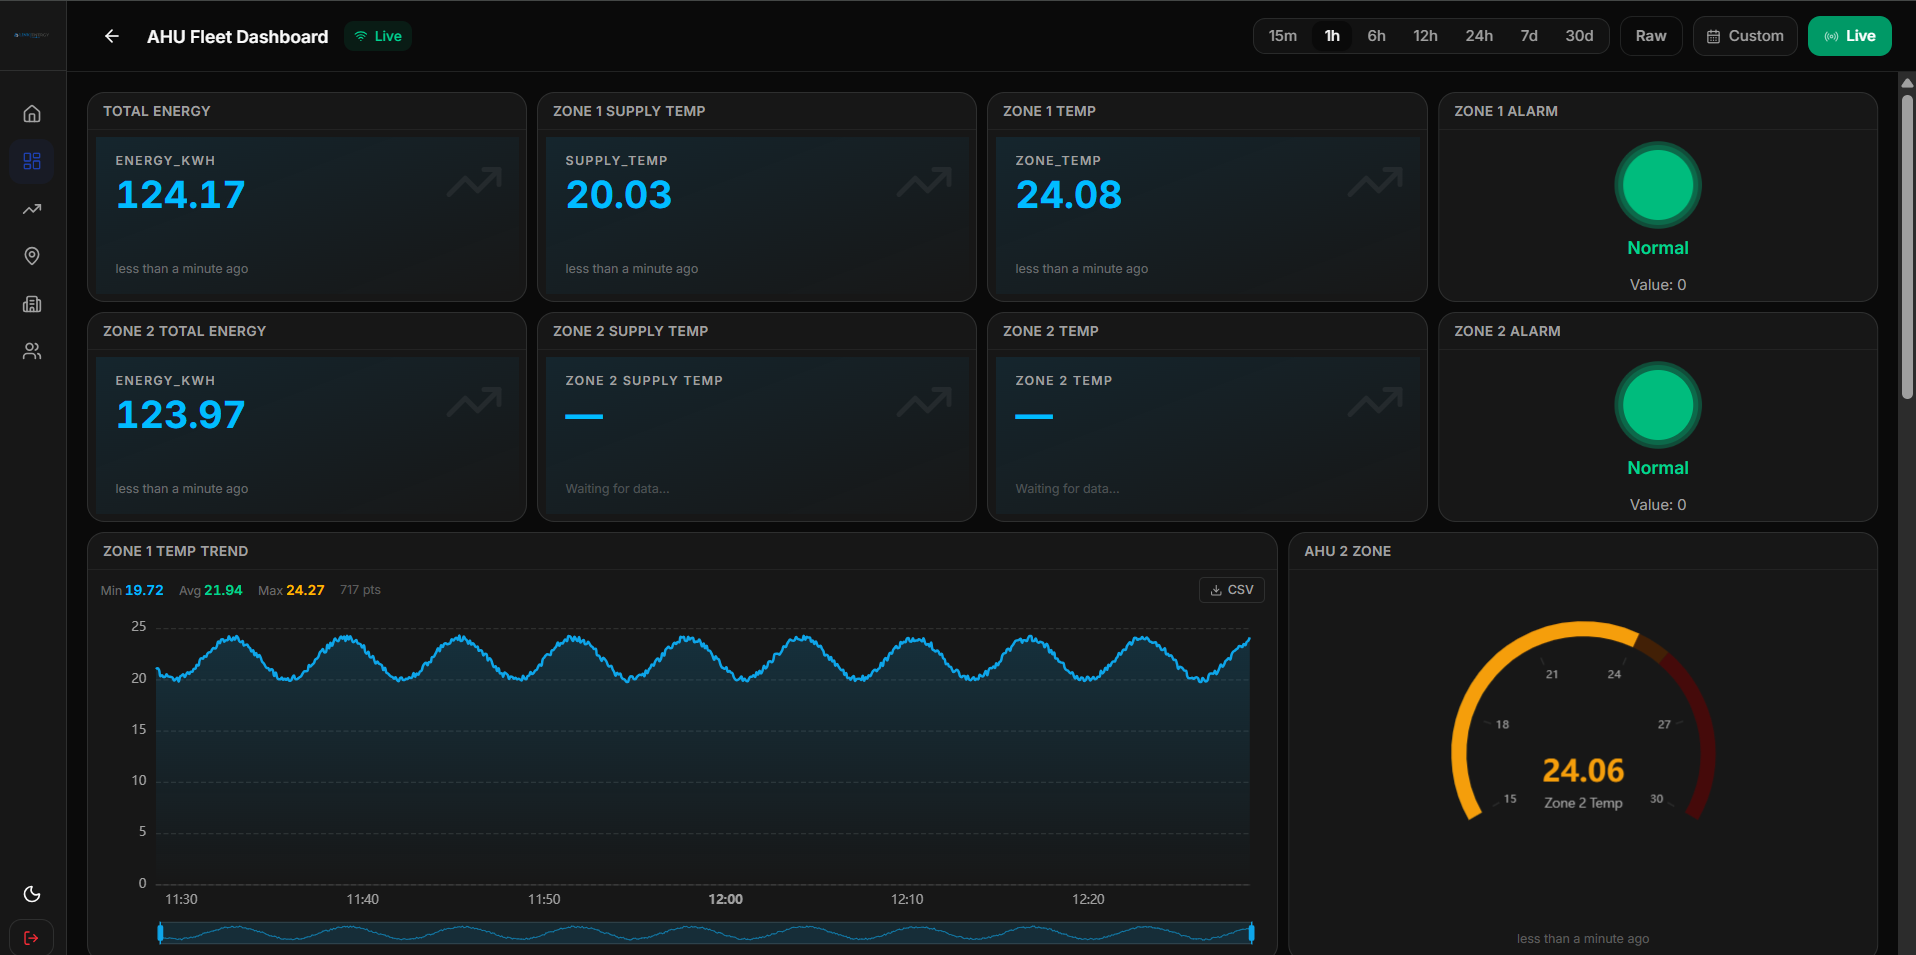This screenshot has height=955, width=1916.
Task: Click the Live connection status badge
Action: (x=378, y=36)
